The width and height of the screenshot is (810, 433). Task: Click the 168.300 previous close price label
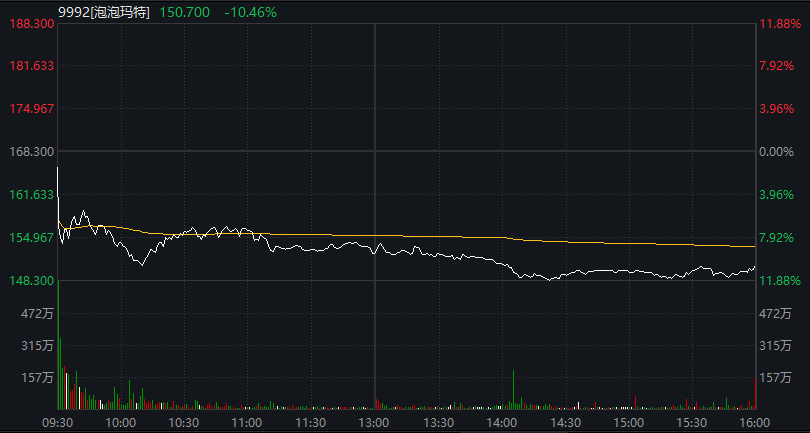click(x=29, y=152)
